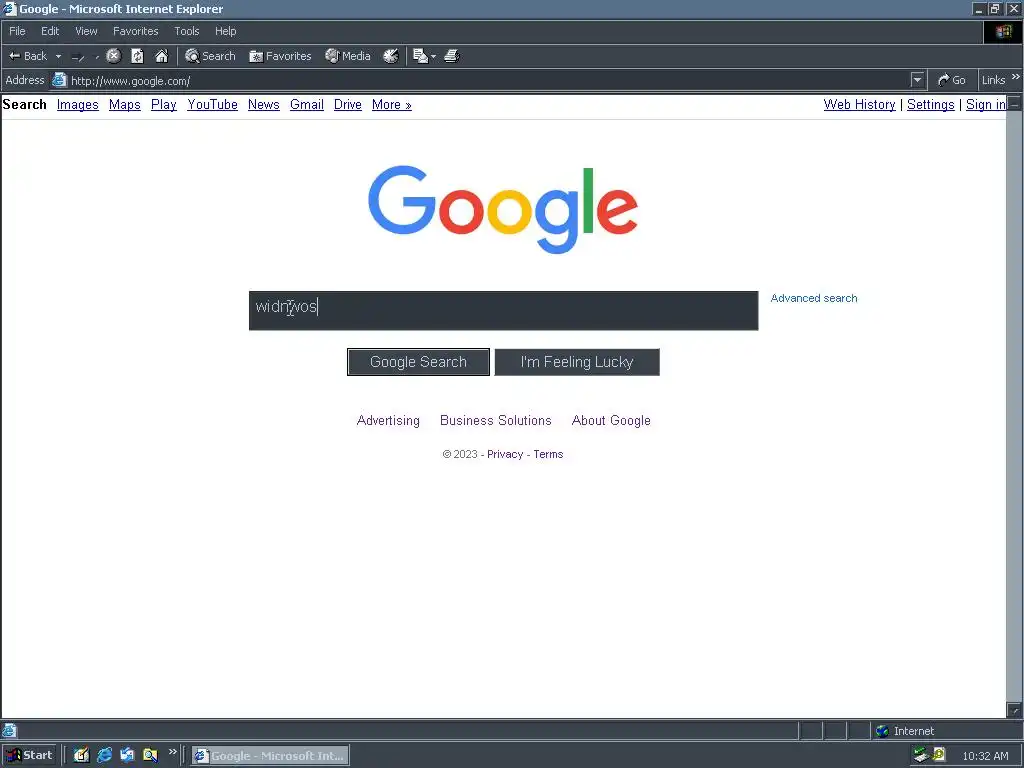Follow the Play link

click(x=164, y=104)
